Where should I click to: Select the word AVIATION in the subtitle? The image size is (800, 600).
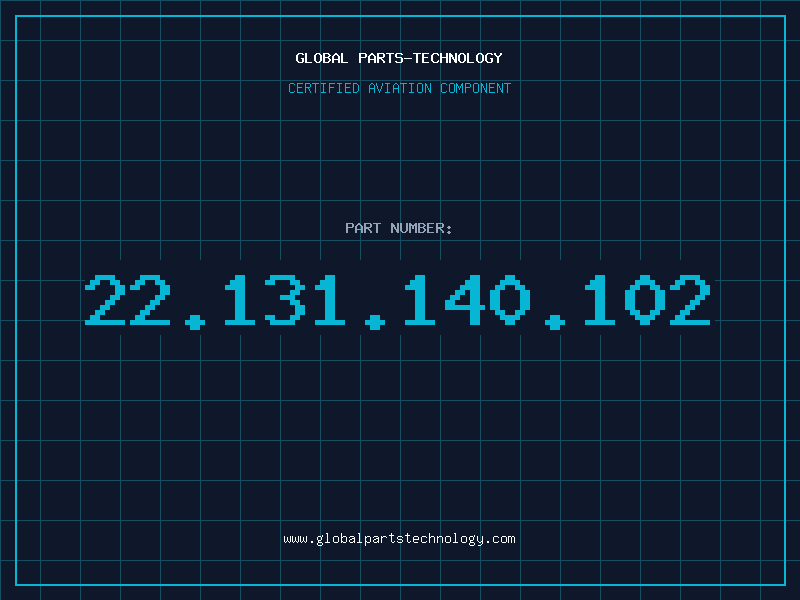[x=400, y=88]
